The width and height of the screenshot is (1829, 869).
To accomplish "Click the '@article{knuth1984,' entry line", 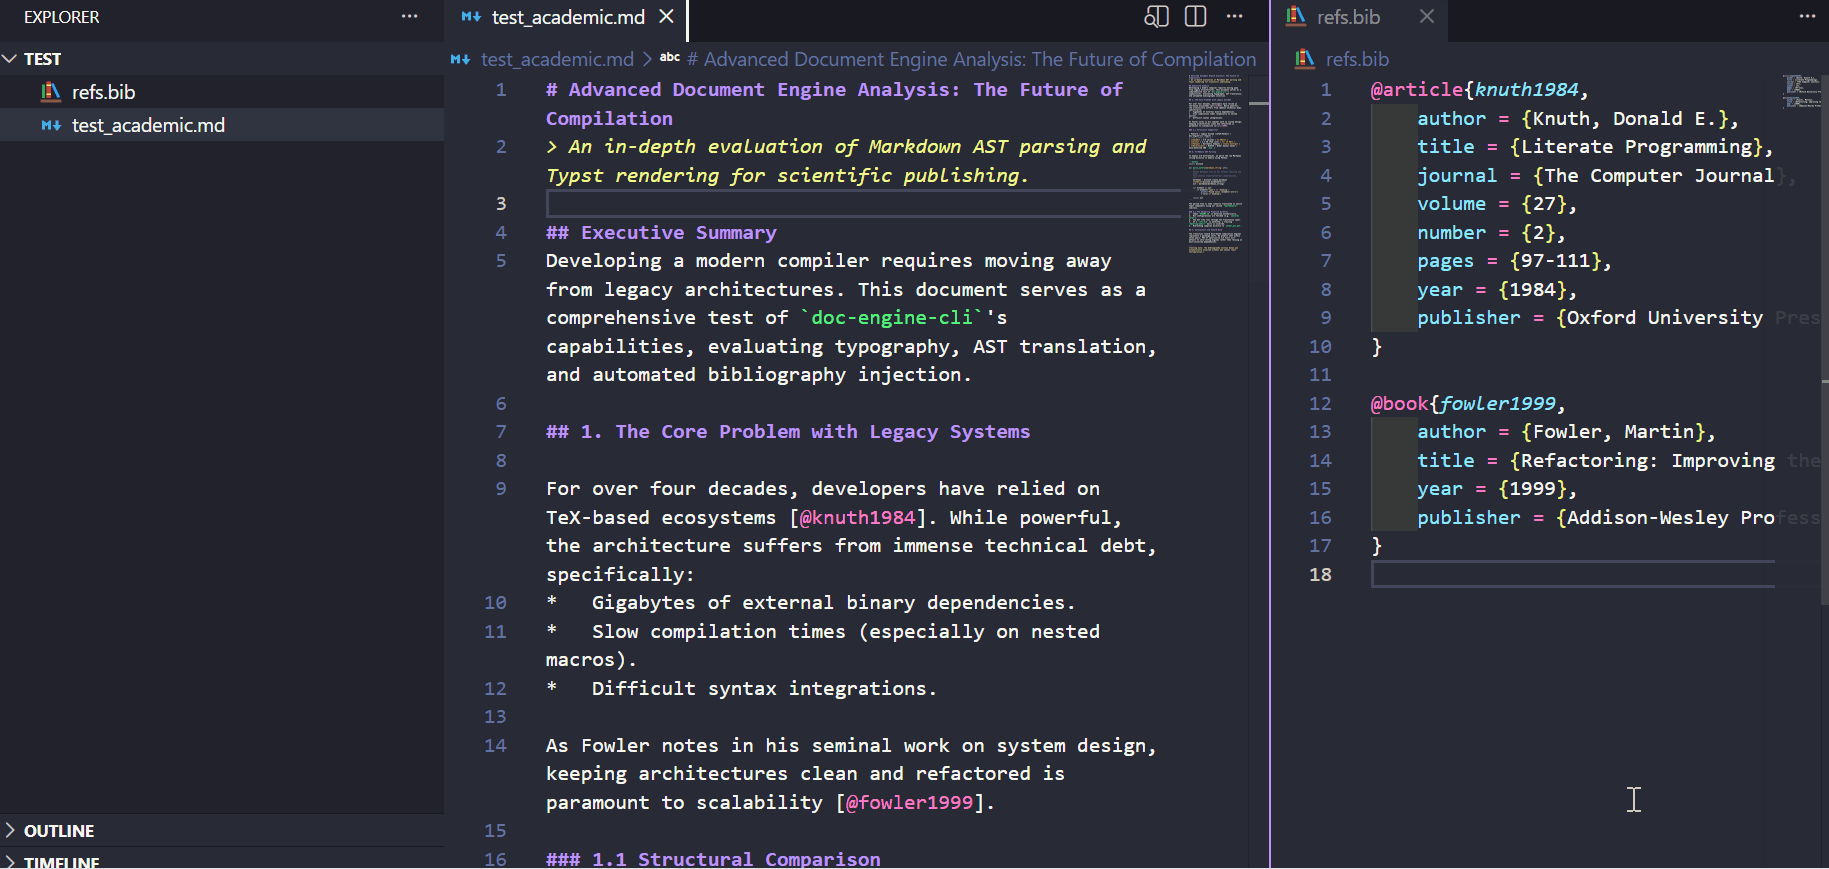I will (1480, 90).
